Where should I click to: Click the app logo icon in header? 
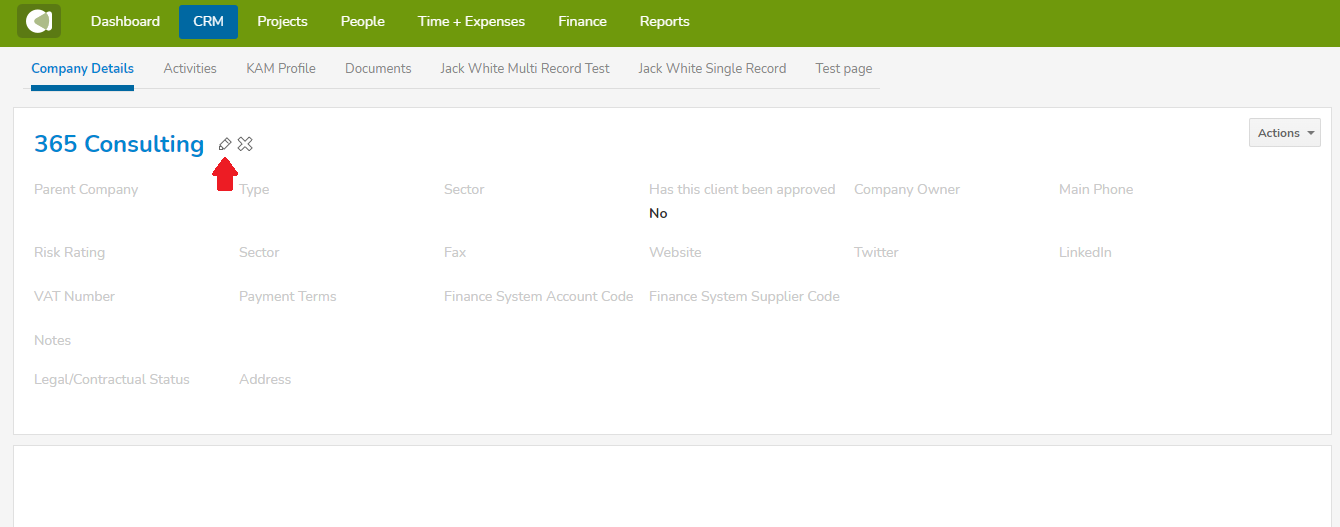tap(38, 21)
